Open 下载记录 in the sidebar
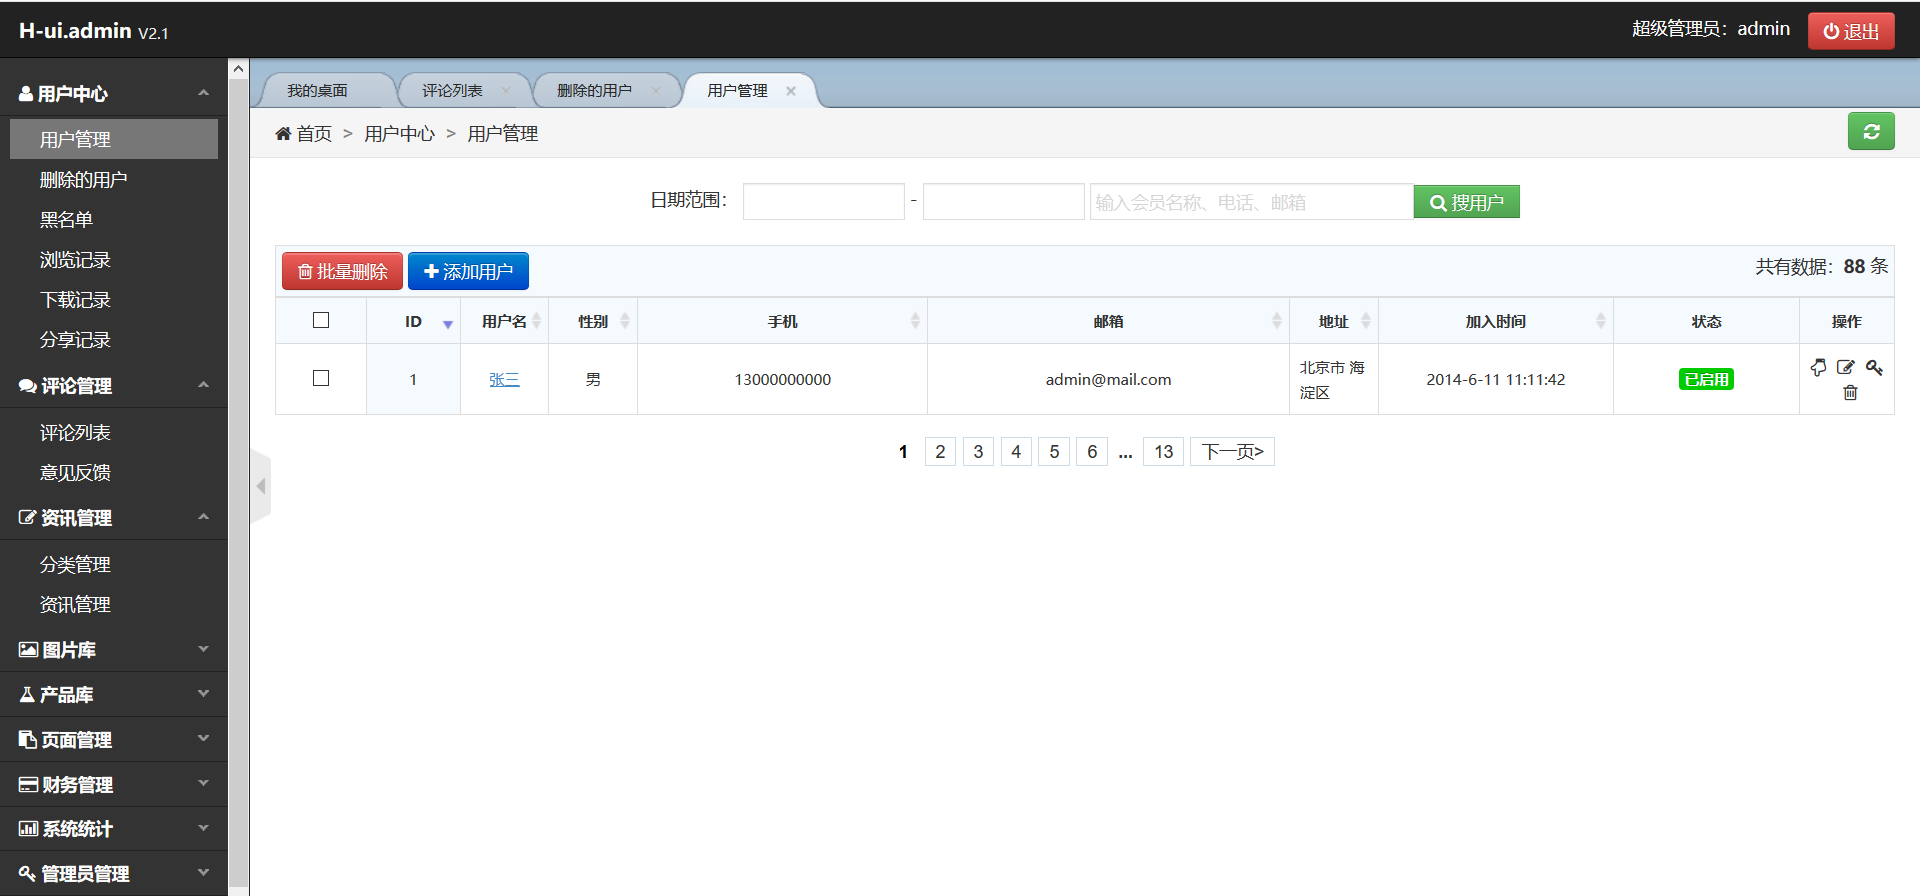Screen dimensions: 1920x896 tap(114, 300)
